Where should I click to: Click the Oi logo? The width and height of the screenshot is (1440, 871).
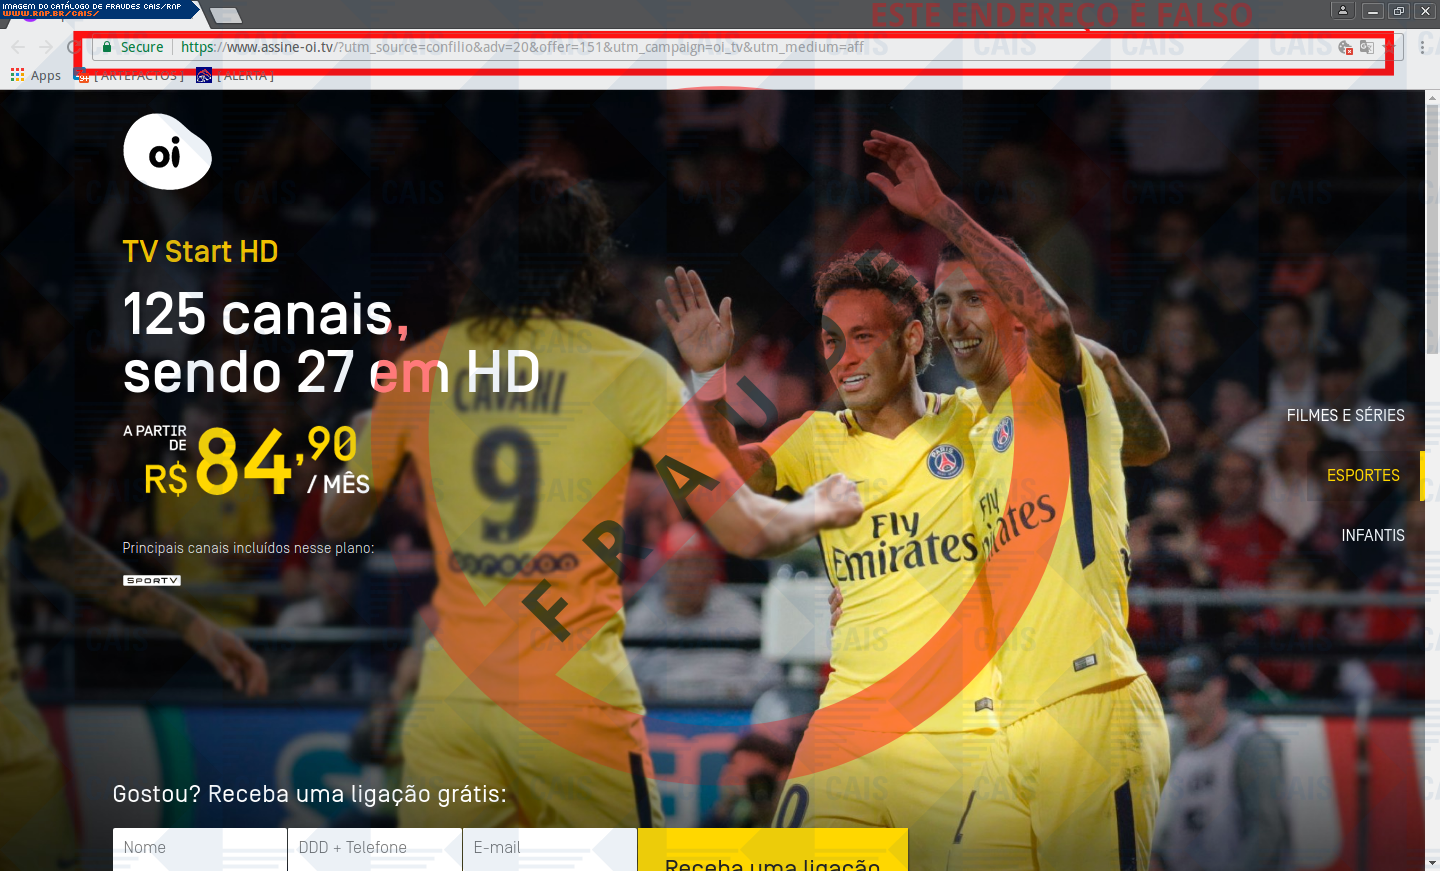167,152
